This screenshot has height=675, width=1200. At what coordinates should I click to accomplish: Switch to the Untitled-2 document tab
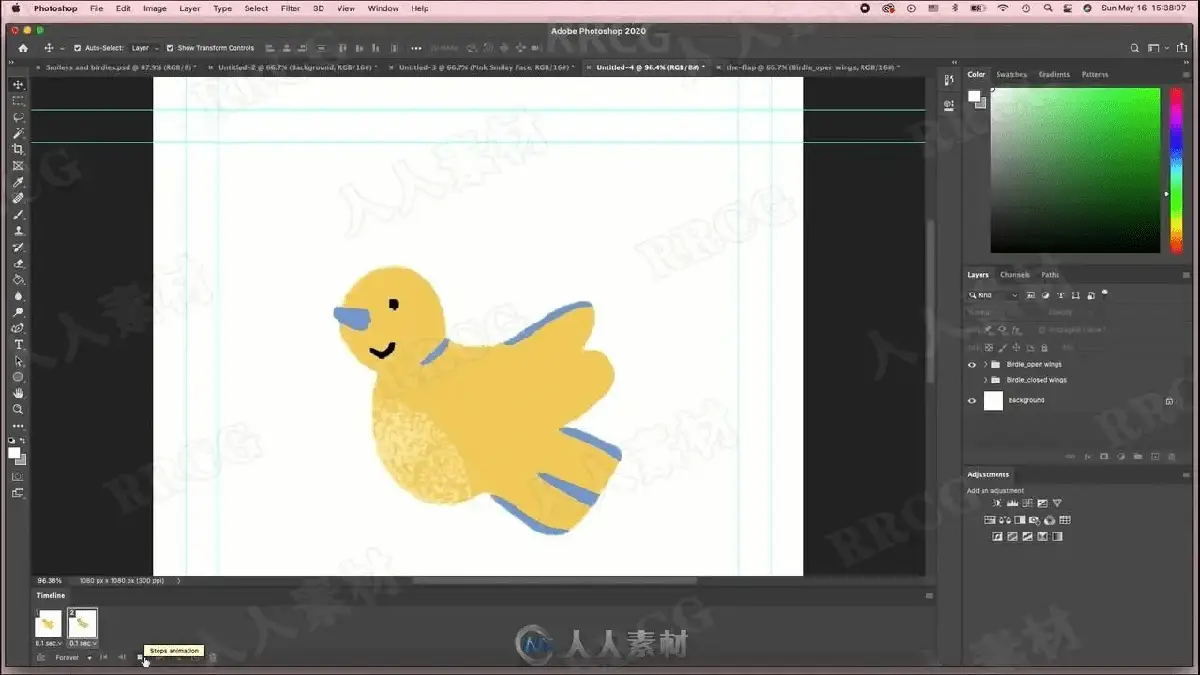[x=294, y=67]
